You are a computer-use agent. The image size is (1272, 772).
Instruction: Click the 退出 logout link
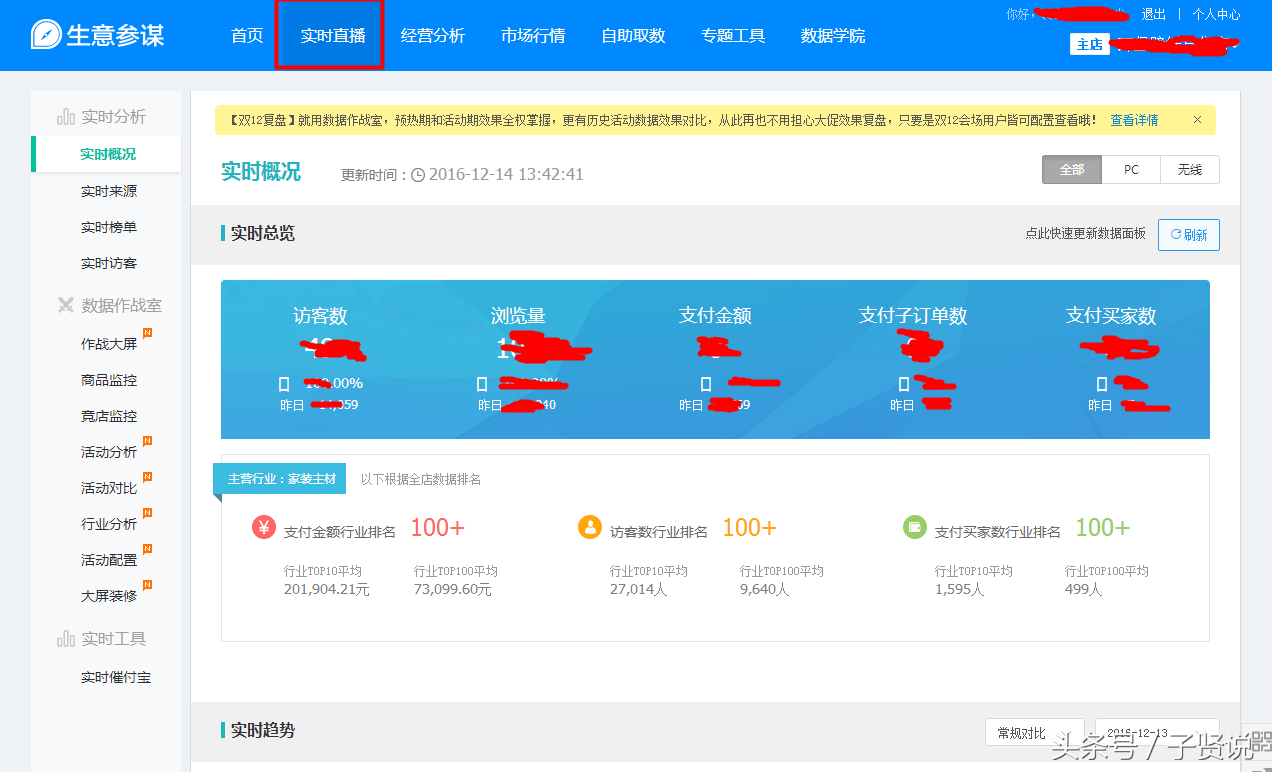[1155, 14]
